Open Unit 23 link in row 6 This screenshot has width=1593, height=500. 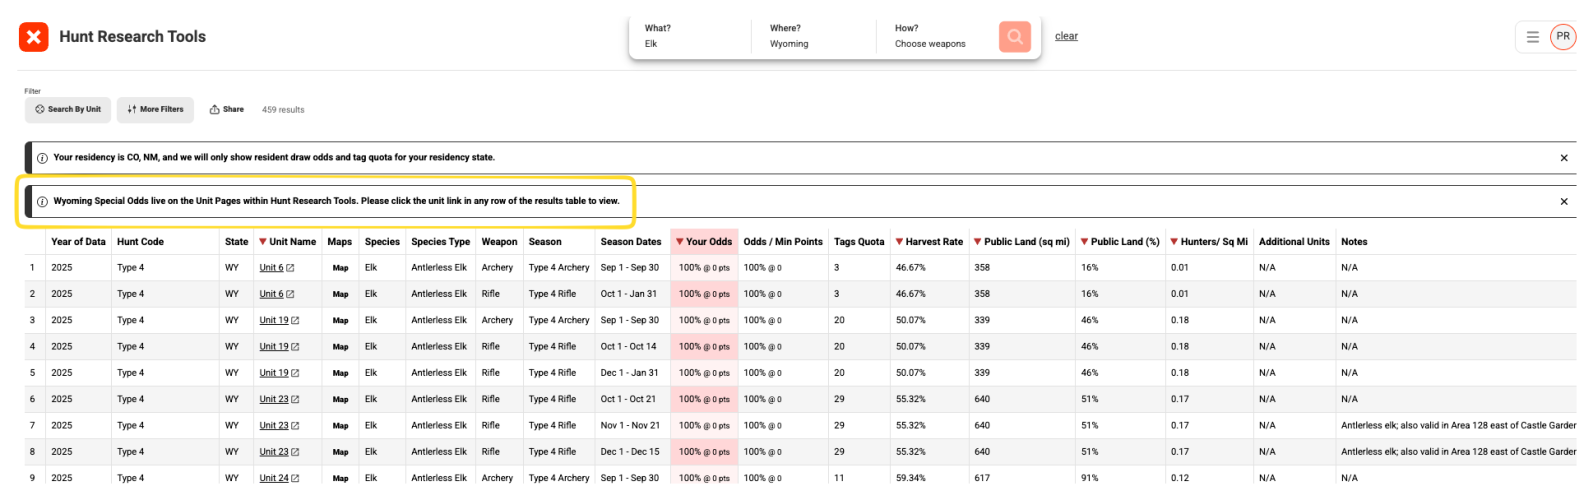click(x=274, y=399)
